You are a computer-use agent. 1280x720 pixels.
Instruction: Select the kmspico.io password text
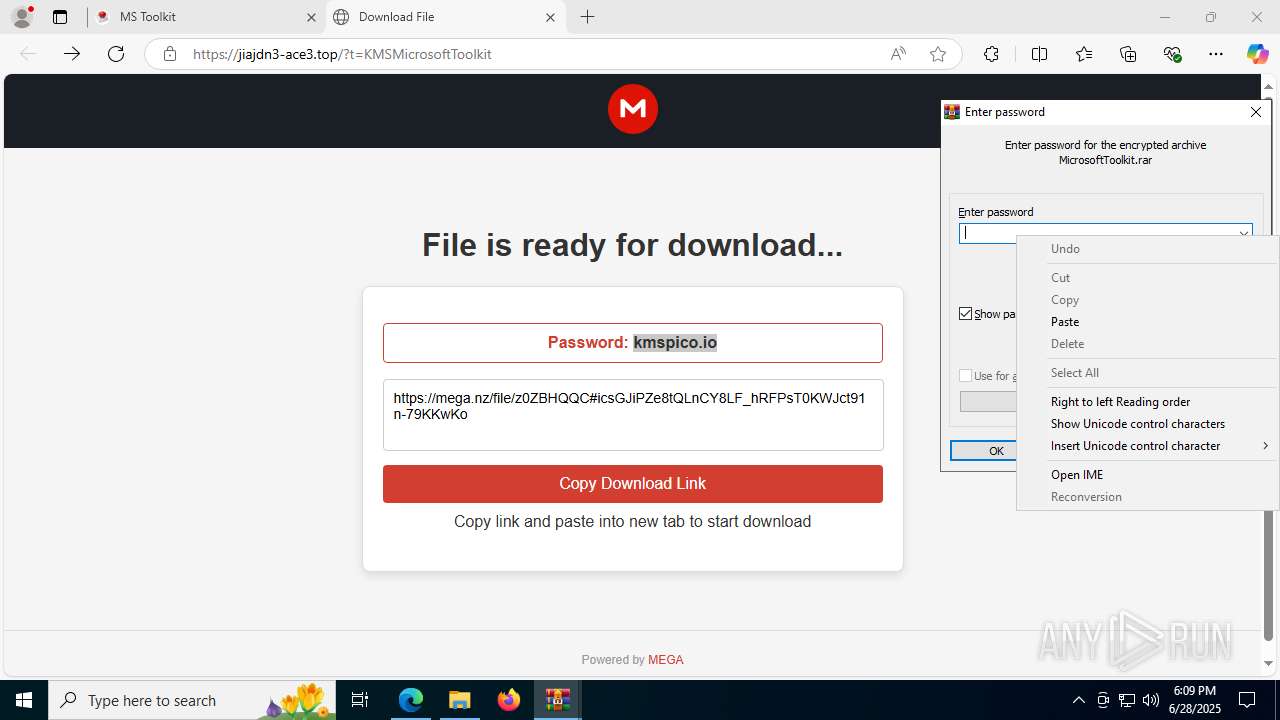pos(675,342)
